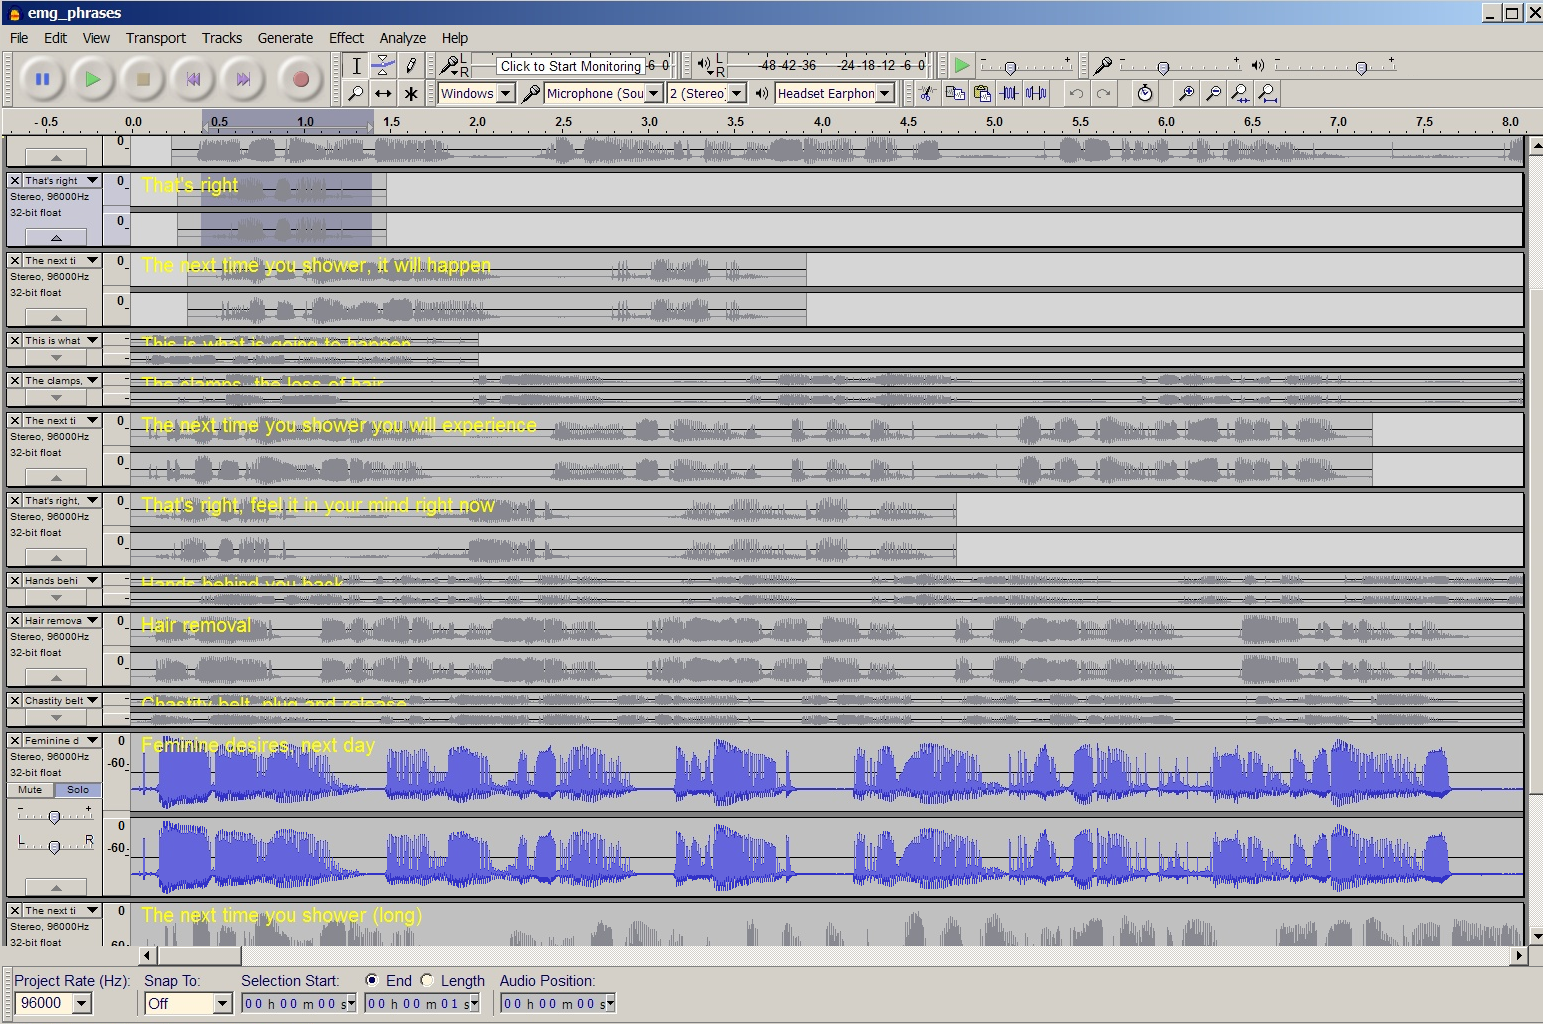Click the Mute button on Feminine desires track
Viewport: 1543px width, 1024px height.
click(31, 790)
